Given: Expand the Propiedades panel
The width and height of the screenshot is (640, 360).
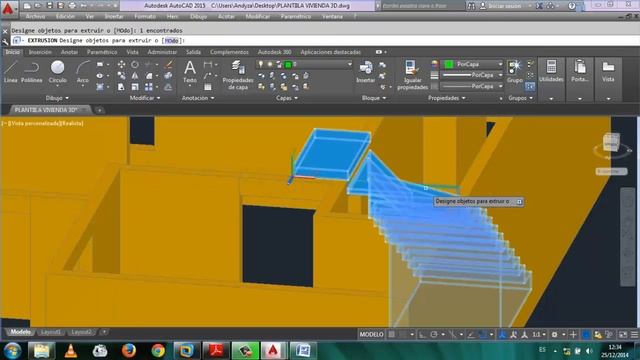Looking at the screenshot, I should [447, 98].
